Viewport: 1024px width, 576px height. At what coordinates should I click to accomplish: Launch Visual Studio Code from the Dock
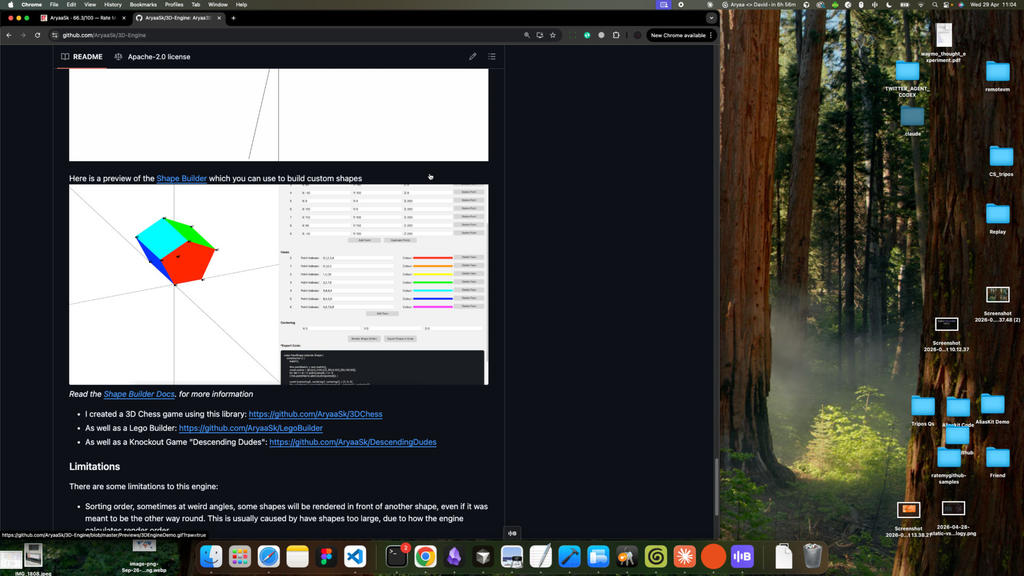coord(355,556)
